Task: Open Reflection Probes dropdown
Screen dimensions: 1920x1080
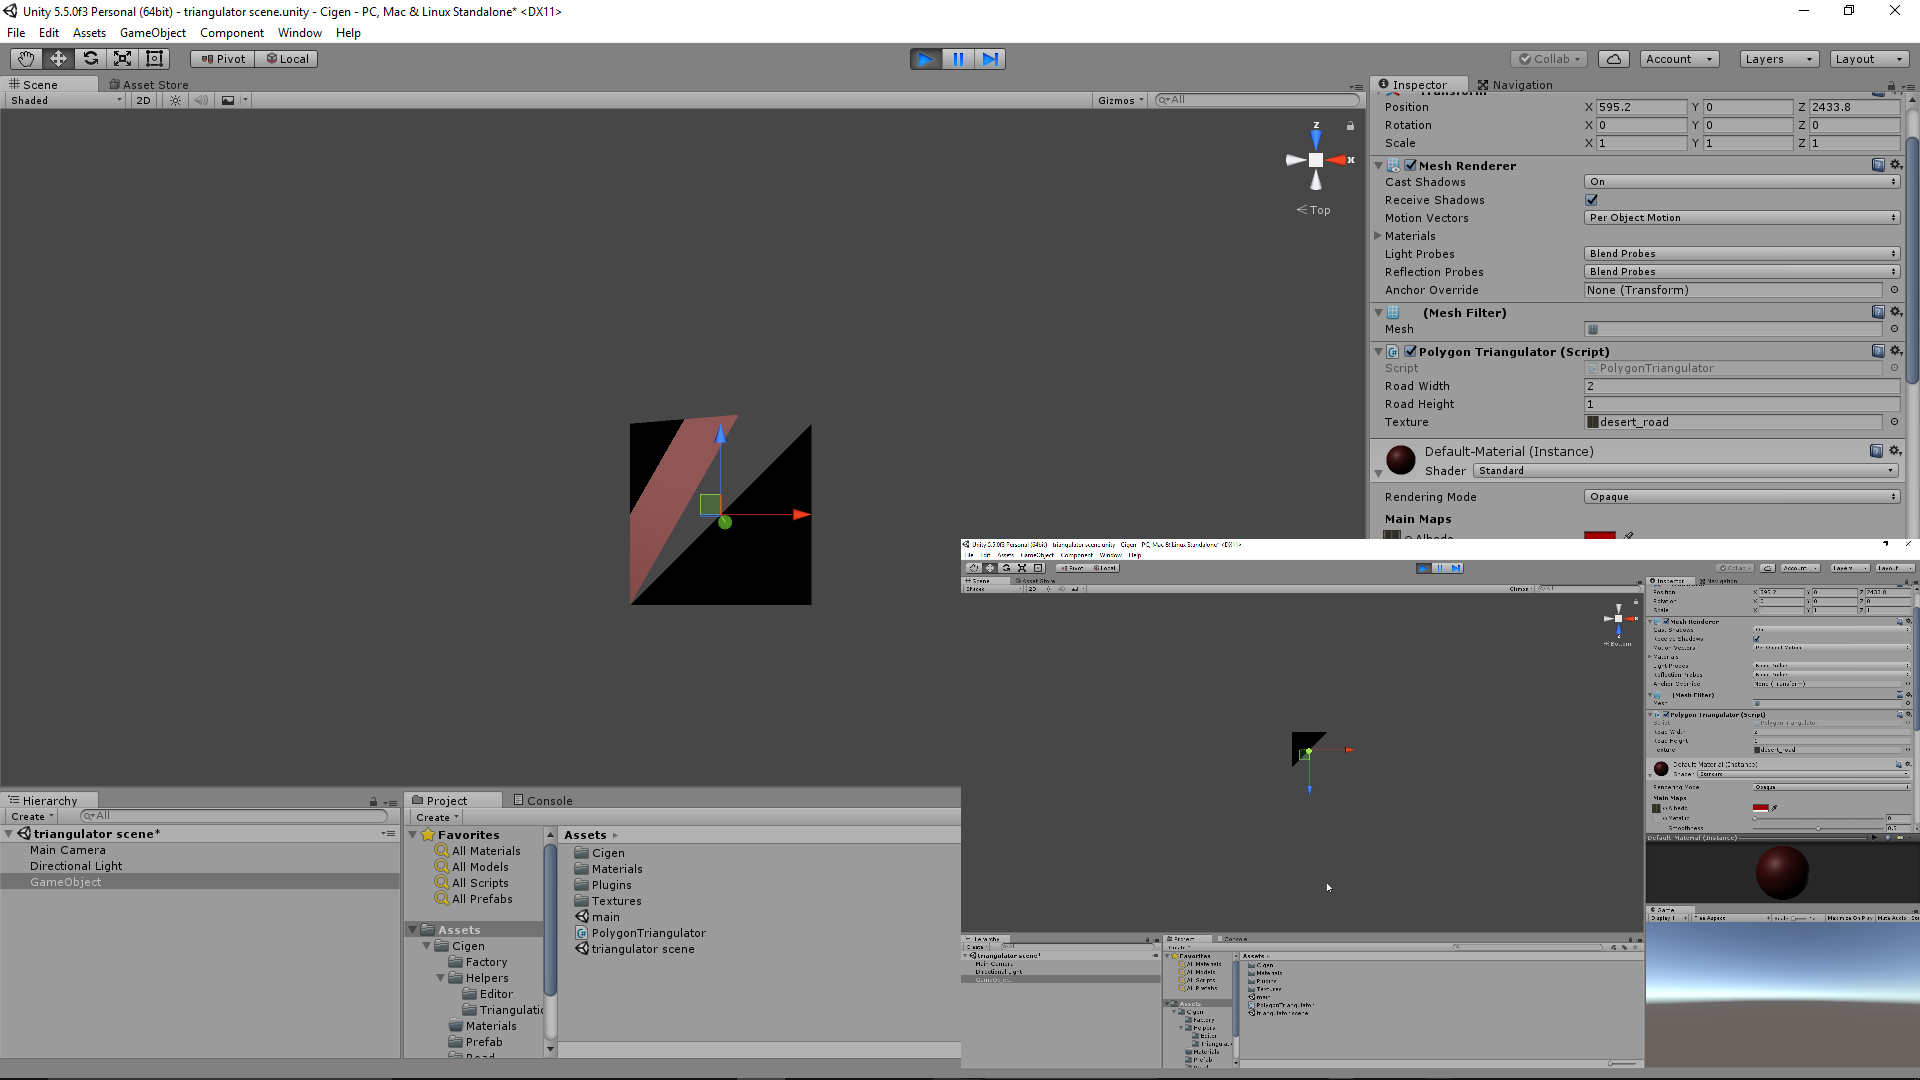Action: click(1742, 272)
